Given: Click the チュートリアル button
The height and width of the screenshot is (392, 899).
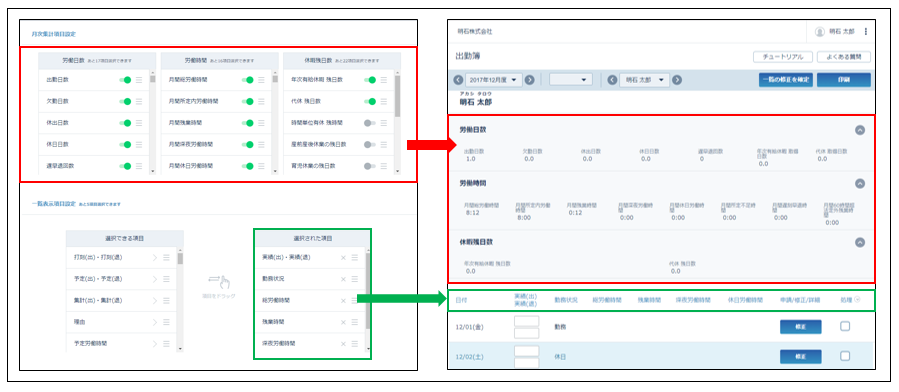Looking at the screenshot, I should [x=783, y=57].
